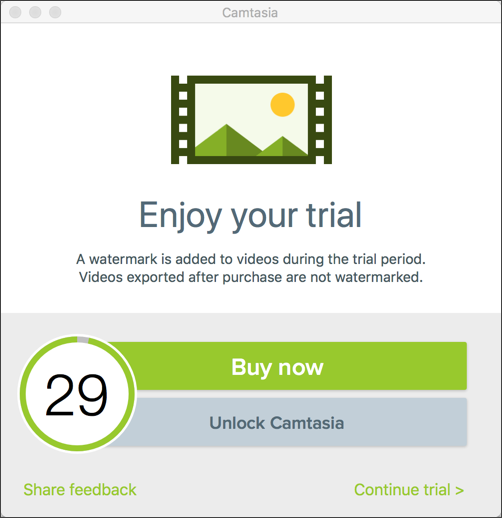The height and width of the screenshot is (518, 502).
Task: Minimize the Camtasia trial window
Action: pyautogui.click(x=35, y=12)
